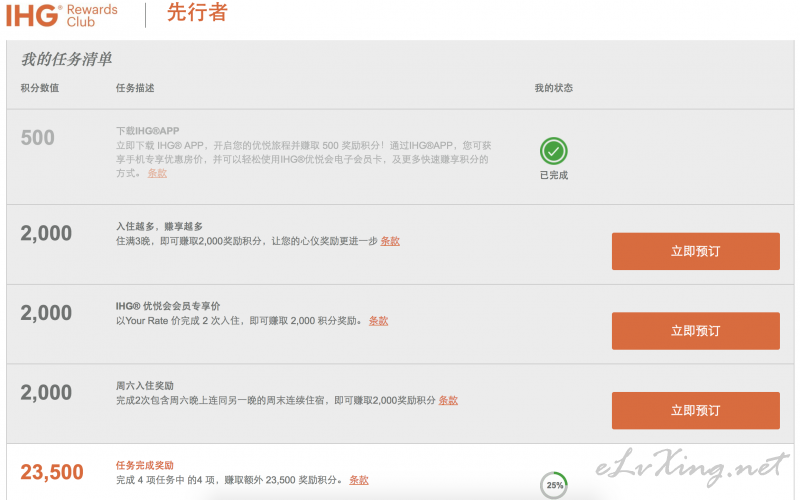
Task: Click the 25% progress circle
Action: point(554,485)
